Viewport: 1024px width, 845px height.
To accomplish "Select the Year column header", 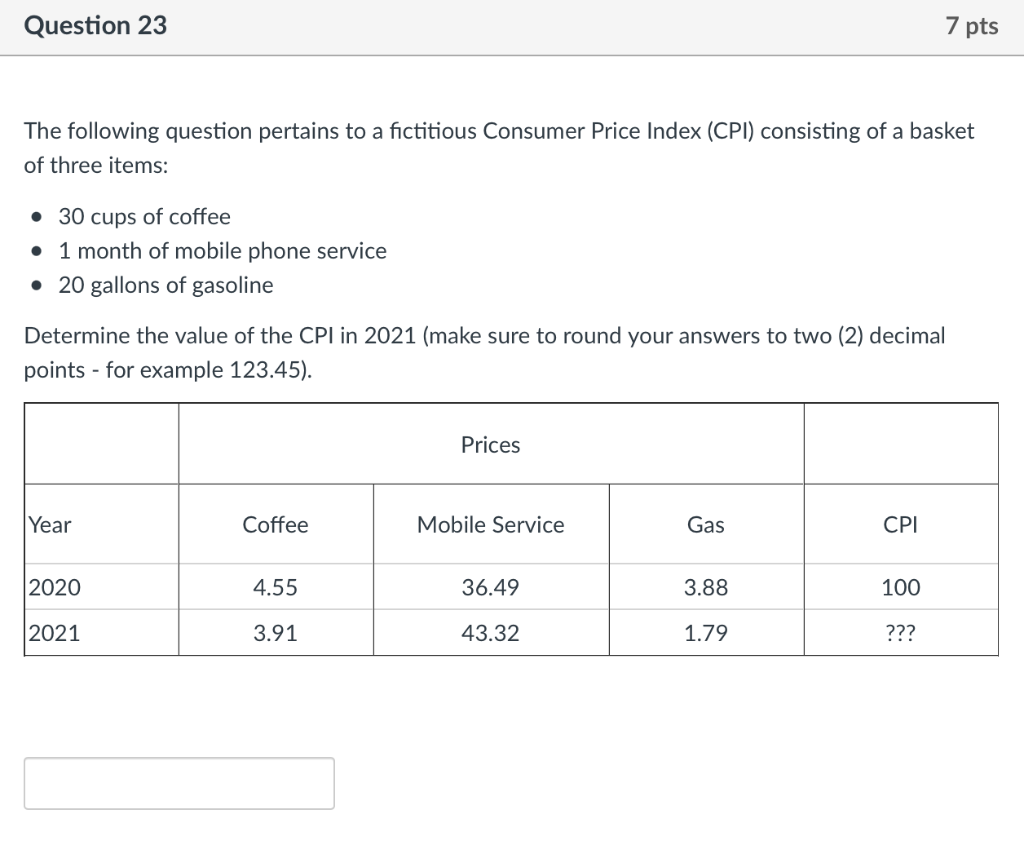I will pos(48,524).
